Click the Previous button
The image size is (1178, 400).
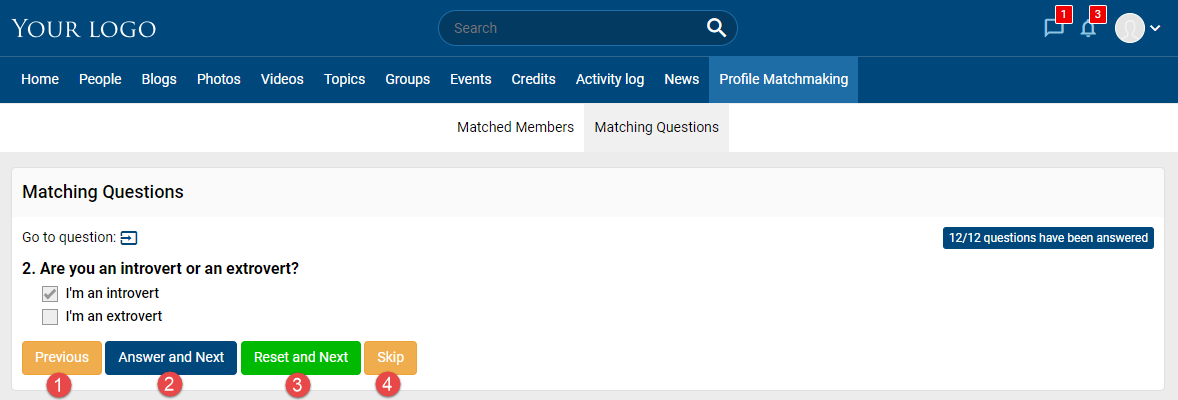[62, 358]
